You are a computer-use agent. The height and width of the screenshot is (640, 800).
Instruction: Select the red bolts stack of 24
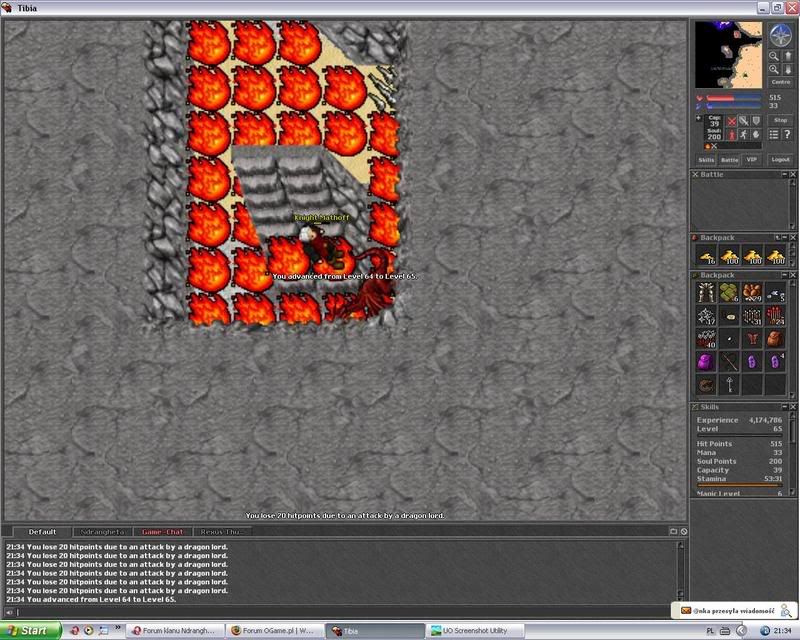click(x=775, y=316)
